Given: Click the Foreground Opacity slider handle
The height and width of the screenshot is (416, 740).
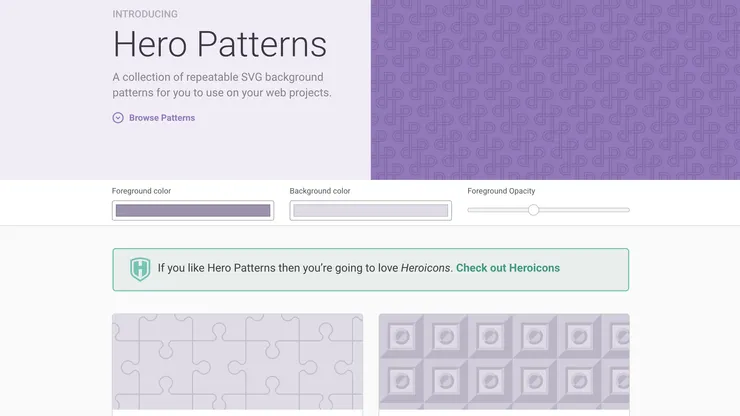Looking at the screenshot, I should 533,210.
